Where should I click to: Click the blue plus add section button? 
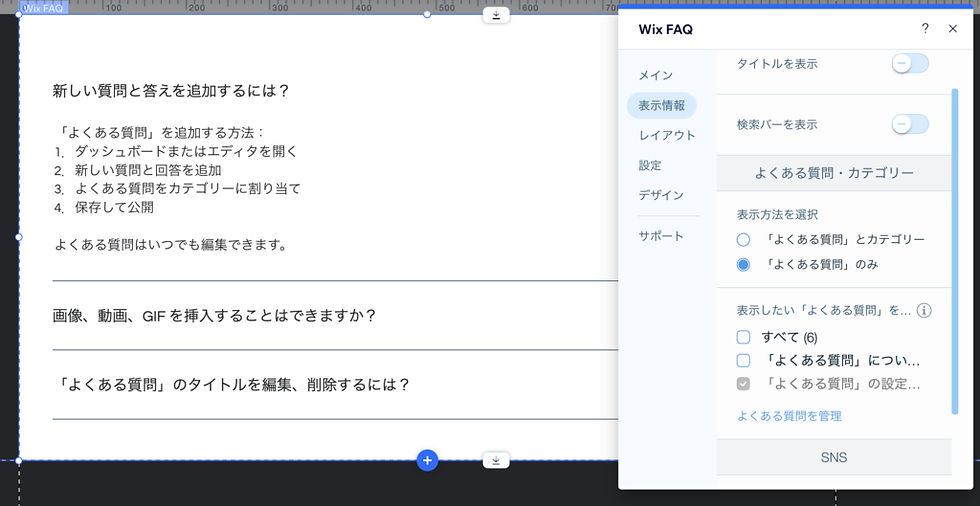coord(428,460)
